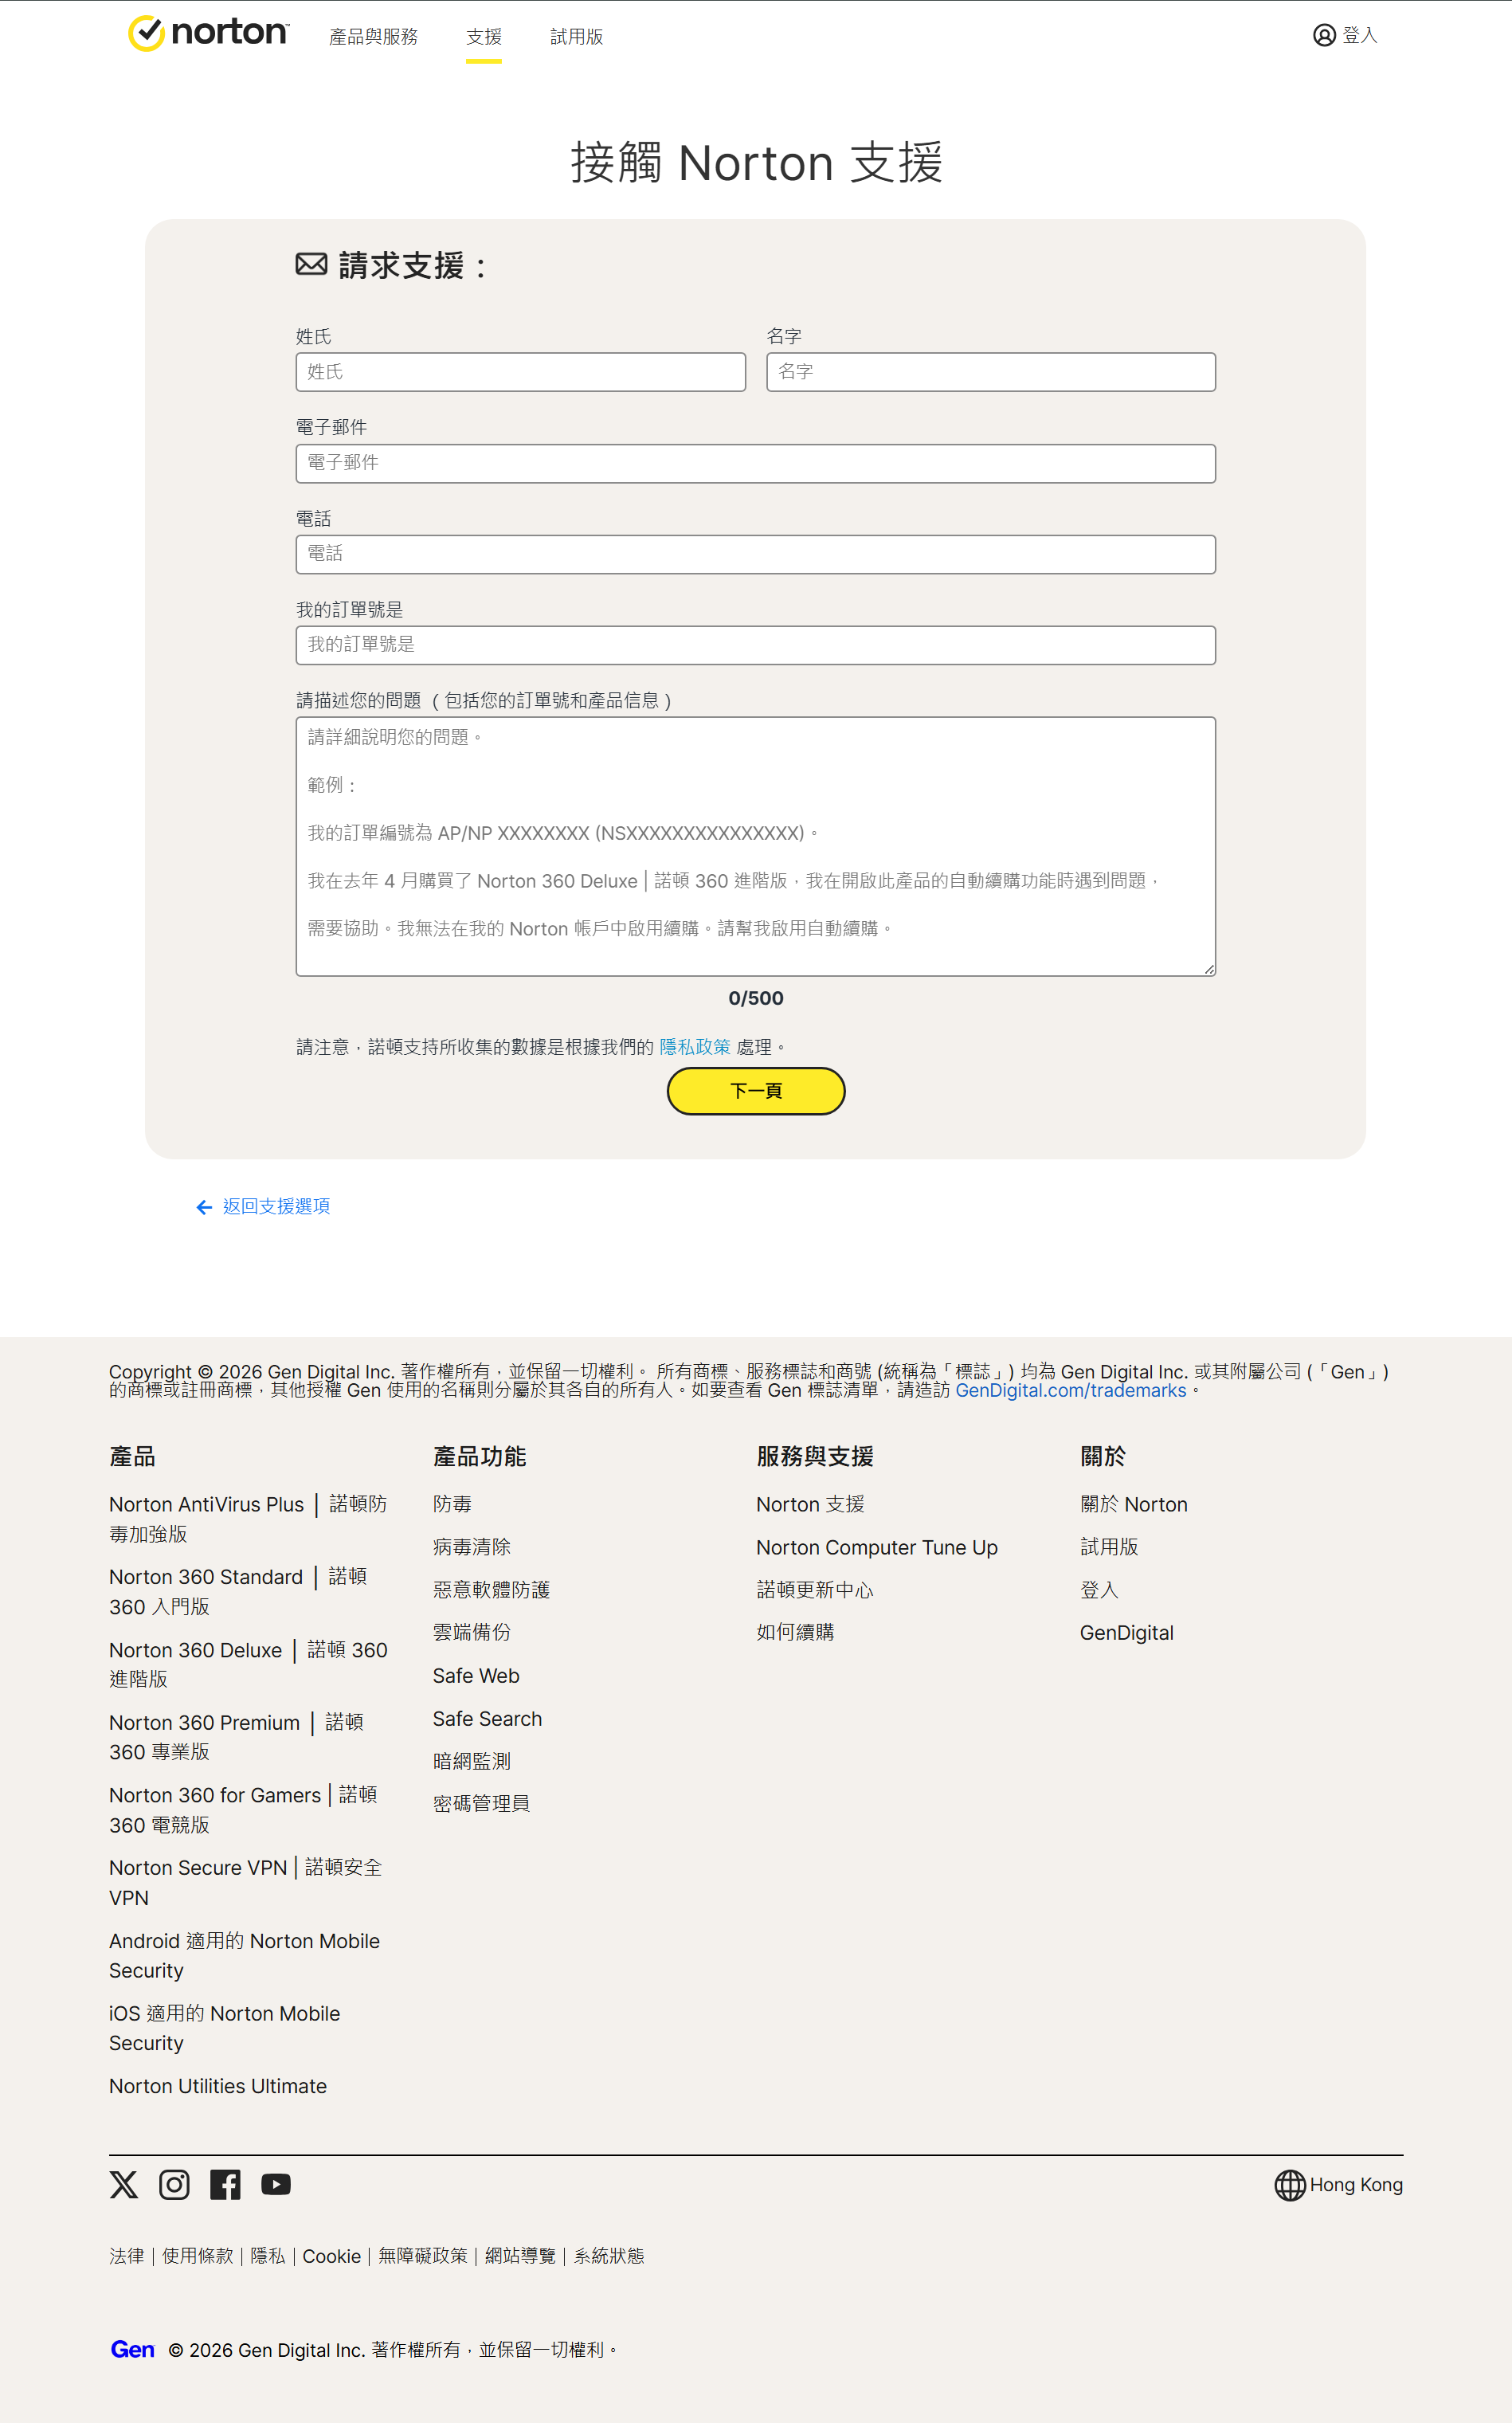Image resolution: width=1512 pixels, height=2423 pixels.
Task: Open GenDigital.com/trademarks link
Action: click(x=1071, y=1390)
